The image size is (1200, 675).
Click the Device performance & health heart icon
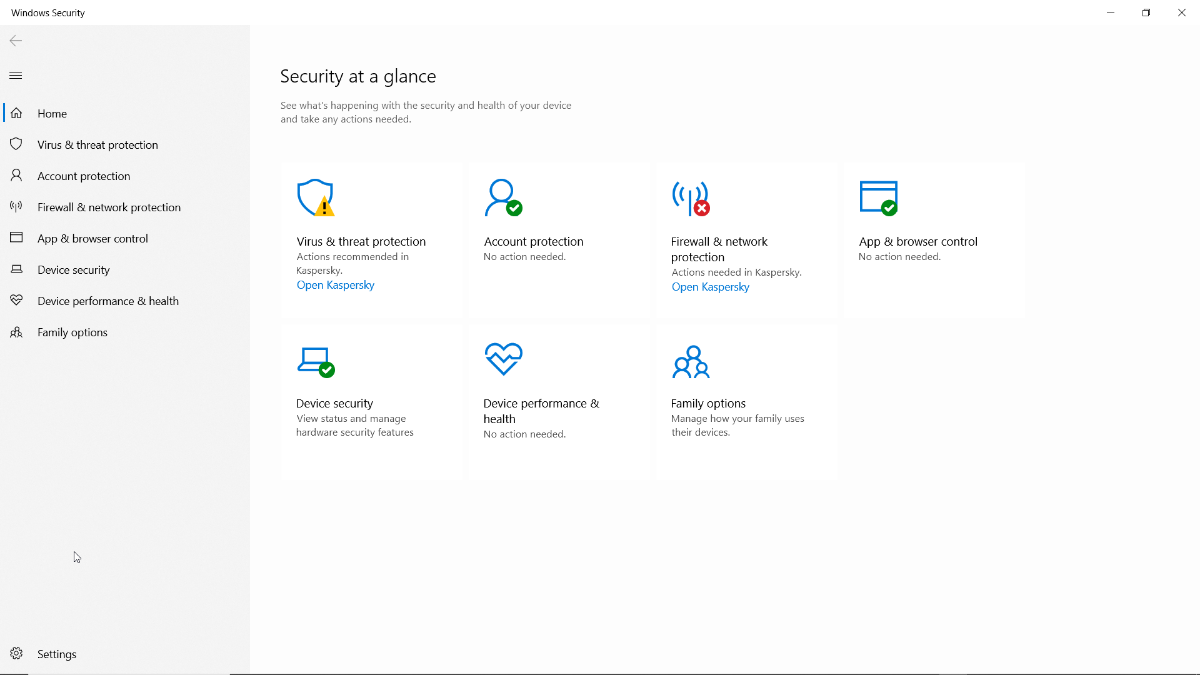pyautogui.click(x=503, y=359)
